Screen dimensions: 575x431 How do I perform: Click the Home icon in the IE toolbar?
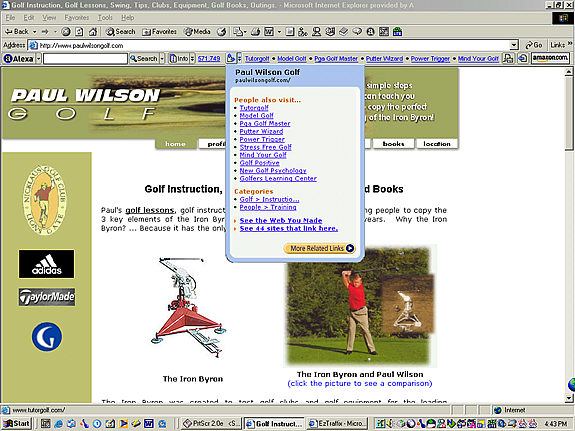coord(93,32)
